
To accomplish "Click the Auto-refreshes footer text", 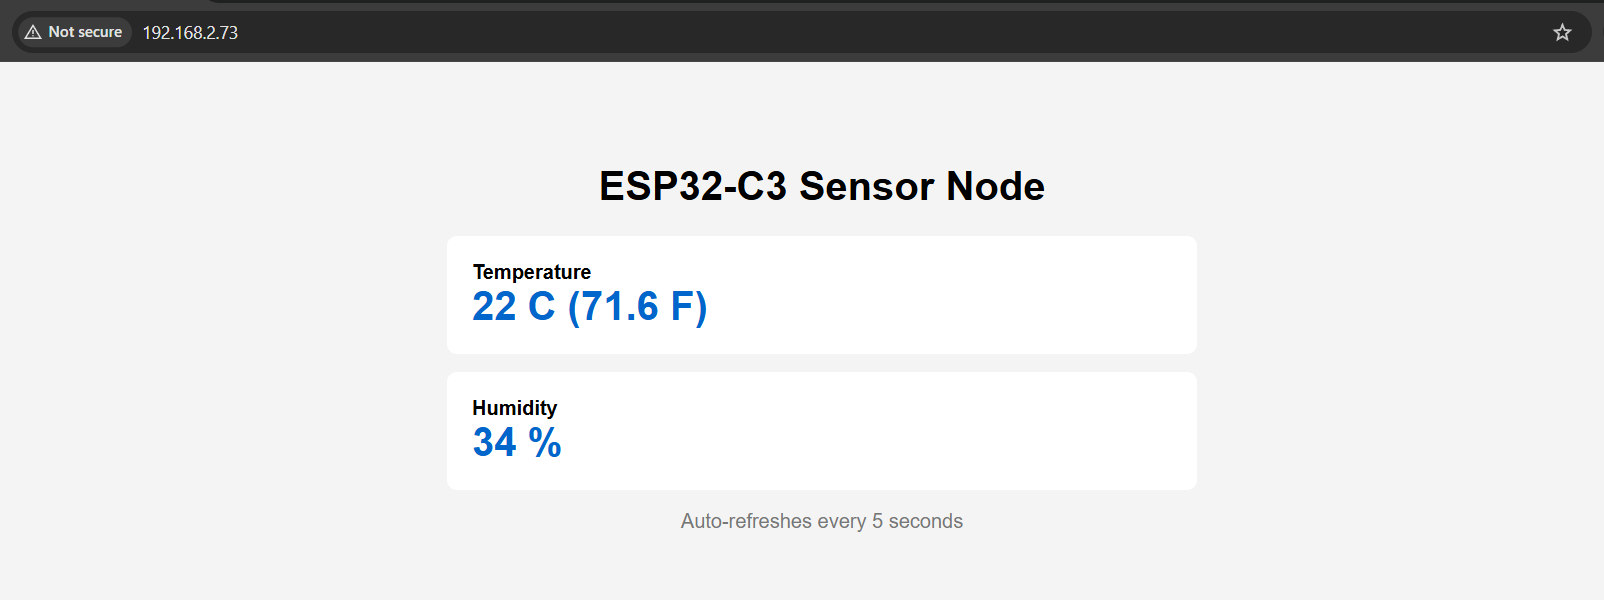I will pyautogui.click(x=746, y=521).
